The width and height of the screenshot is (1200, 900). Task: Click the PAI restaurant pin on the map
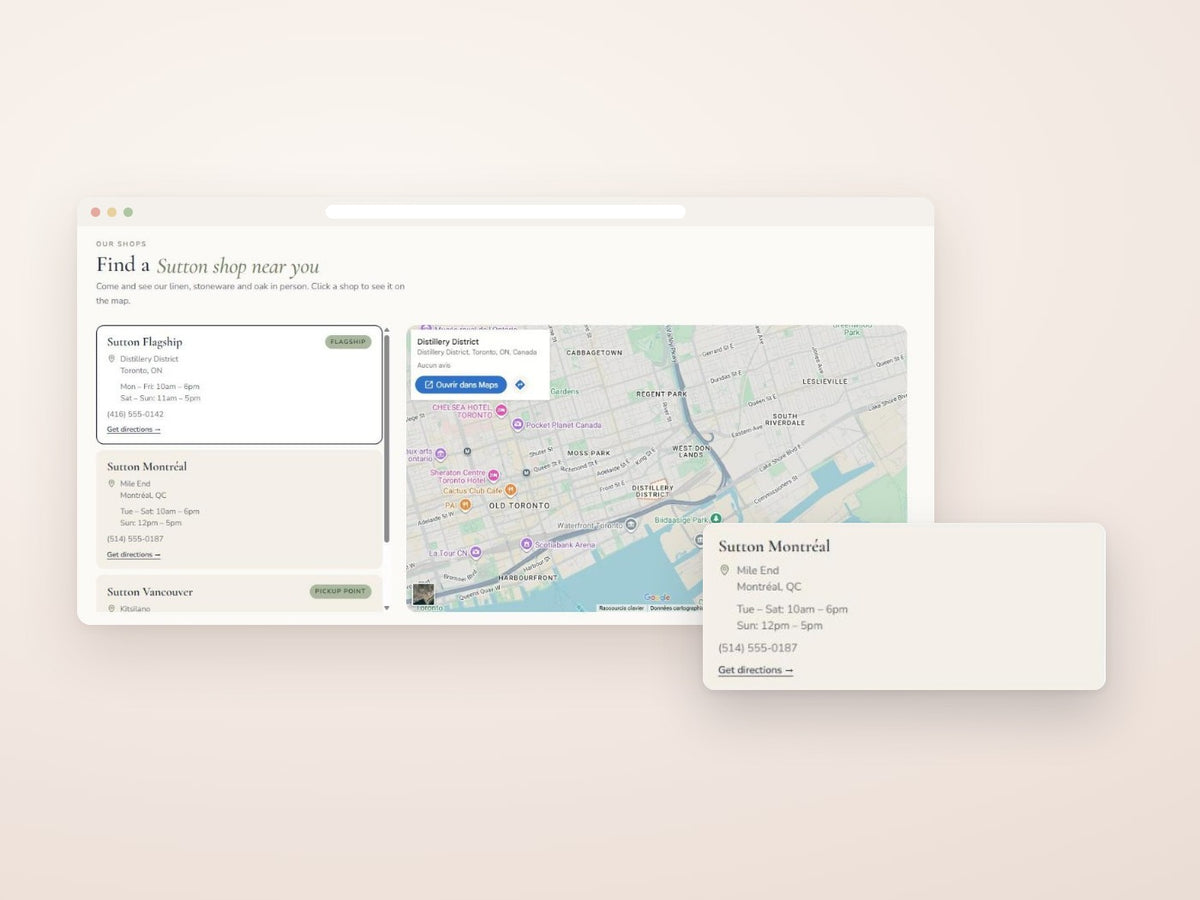pyautogui.click(x=465, y=505)
